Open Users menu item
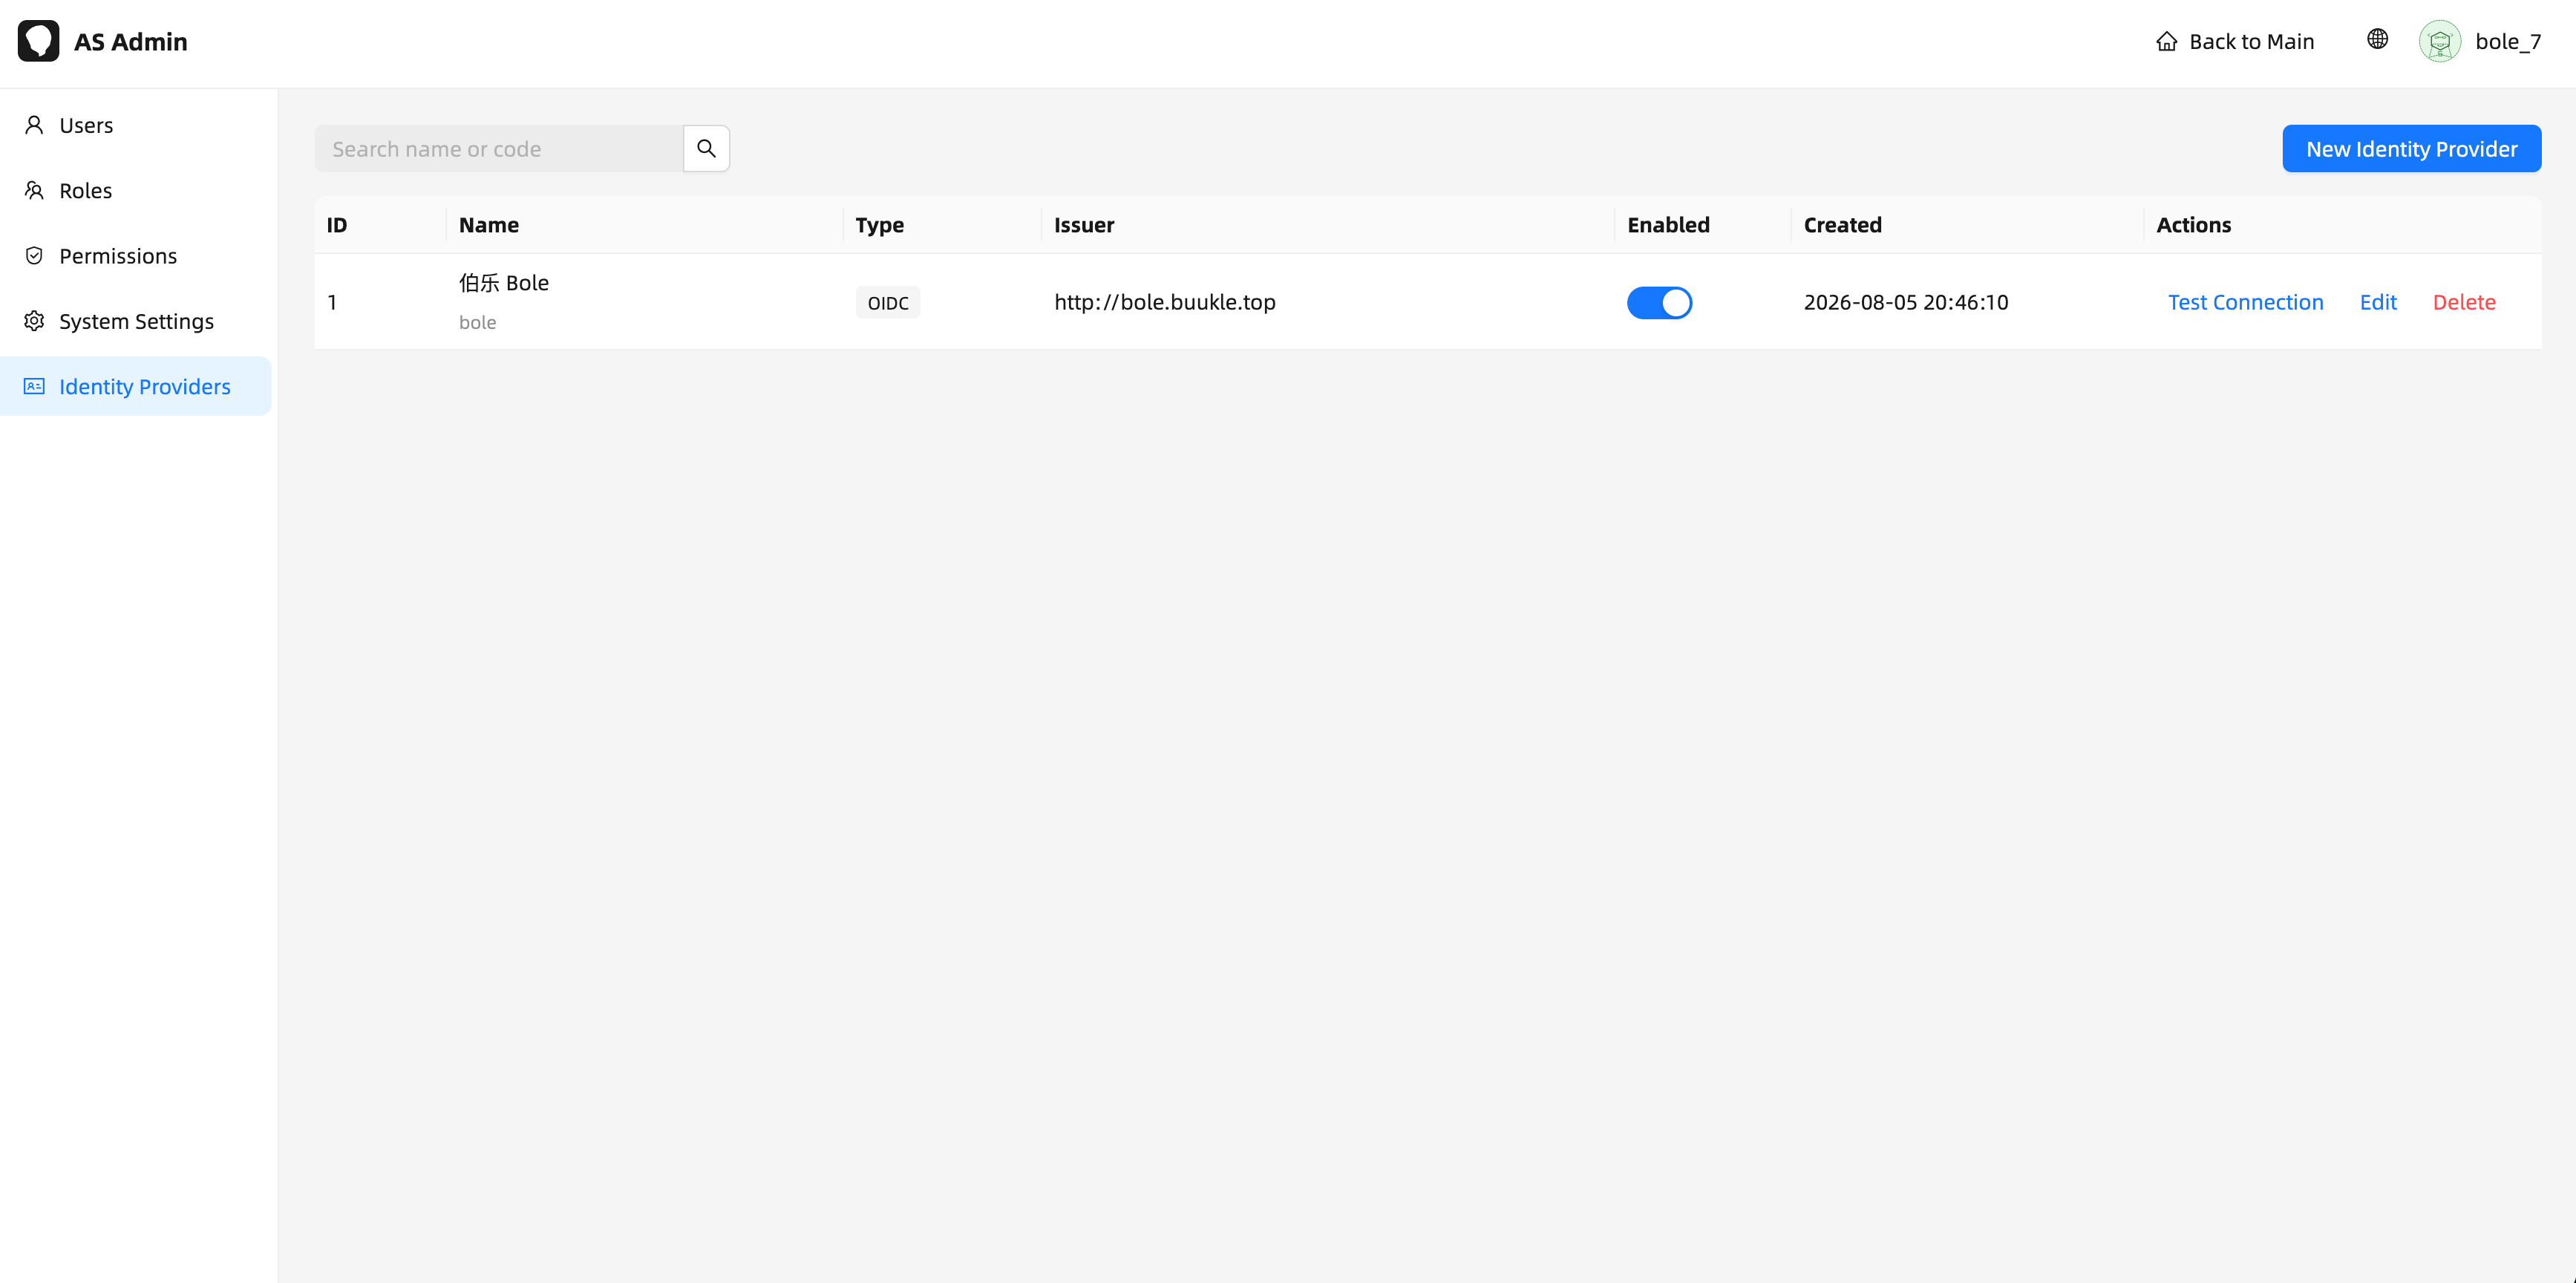The image size is (2576, 1283). [x=136, y=125]
